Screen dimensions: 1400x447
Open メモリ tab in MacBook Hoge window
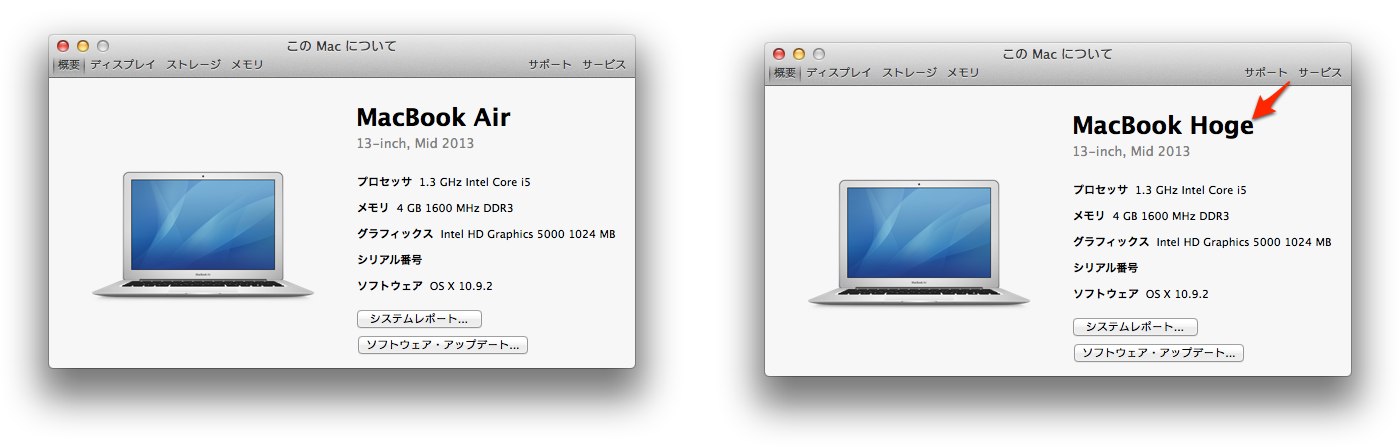tap(963, 72)
